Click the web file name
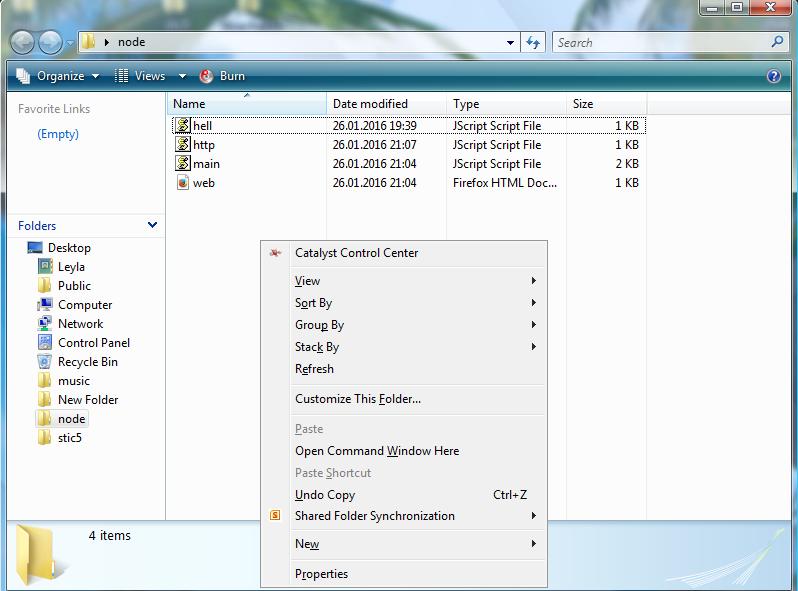The width and height of the screenshot is (798, 591). tap(204, 183)
